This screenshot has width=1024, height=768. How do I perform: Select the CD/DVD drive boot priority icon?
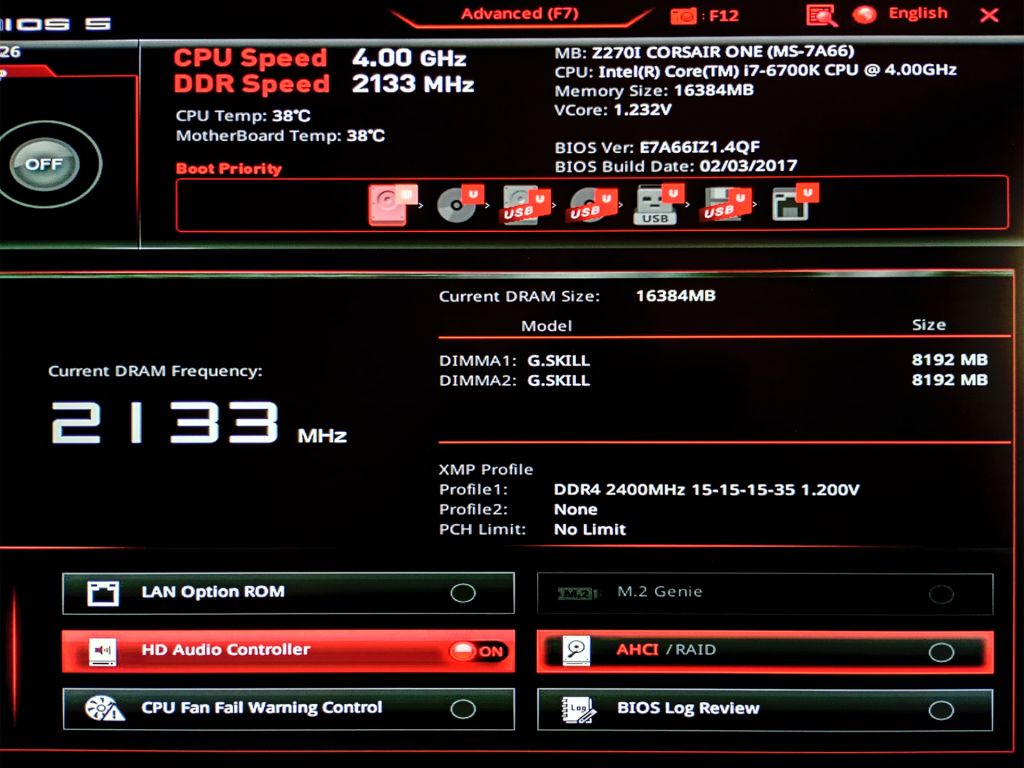pyautogui.click(x=460, y=204)
